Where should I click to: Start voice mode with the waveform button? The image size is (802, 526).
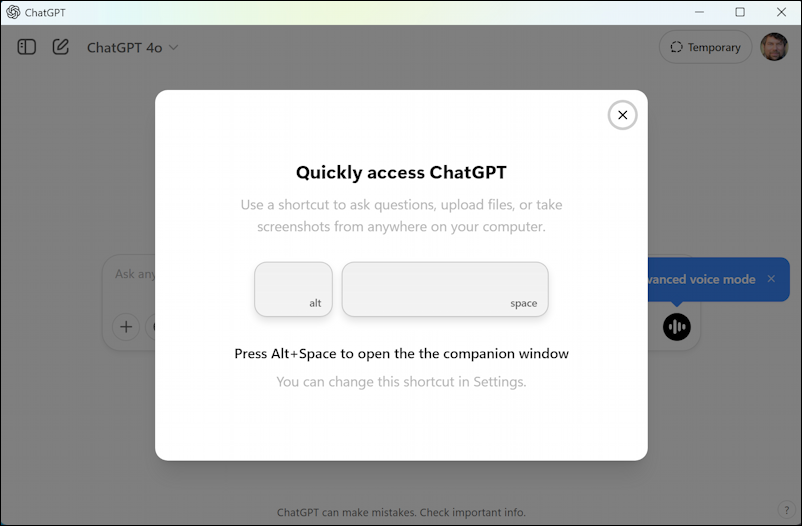tap(677, 326)
